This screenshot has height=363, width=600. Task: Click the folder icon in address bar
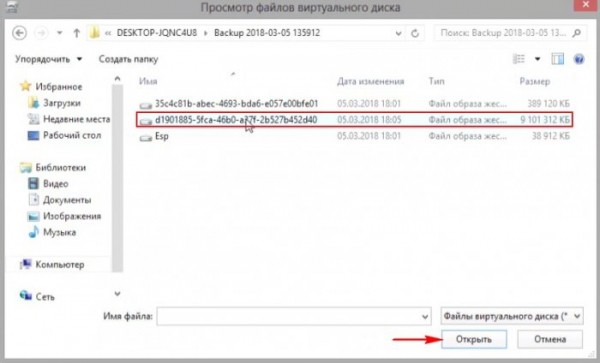pyautogui.click(x=95, y=33)
